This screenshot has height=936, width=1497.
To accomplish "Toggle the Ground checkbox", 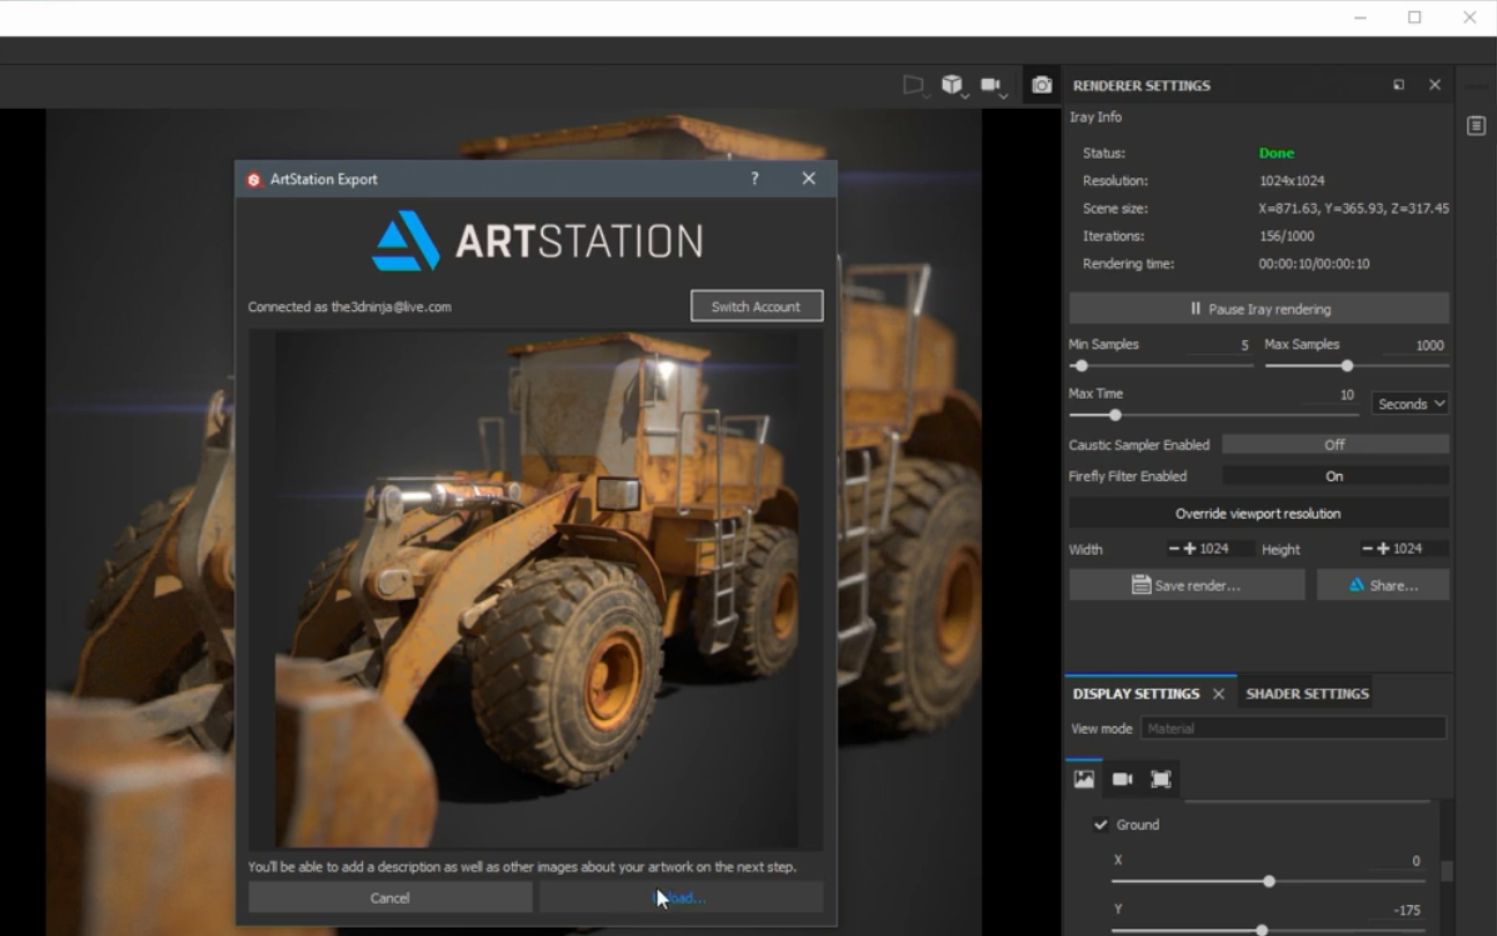I will (x=1101, y=824).
